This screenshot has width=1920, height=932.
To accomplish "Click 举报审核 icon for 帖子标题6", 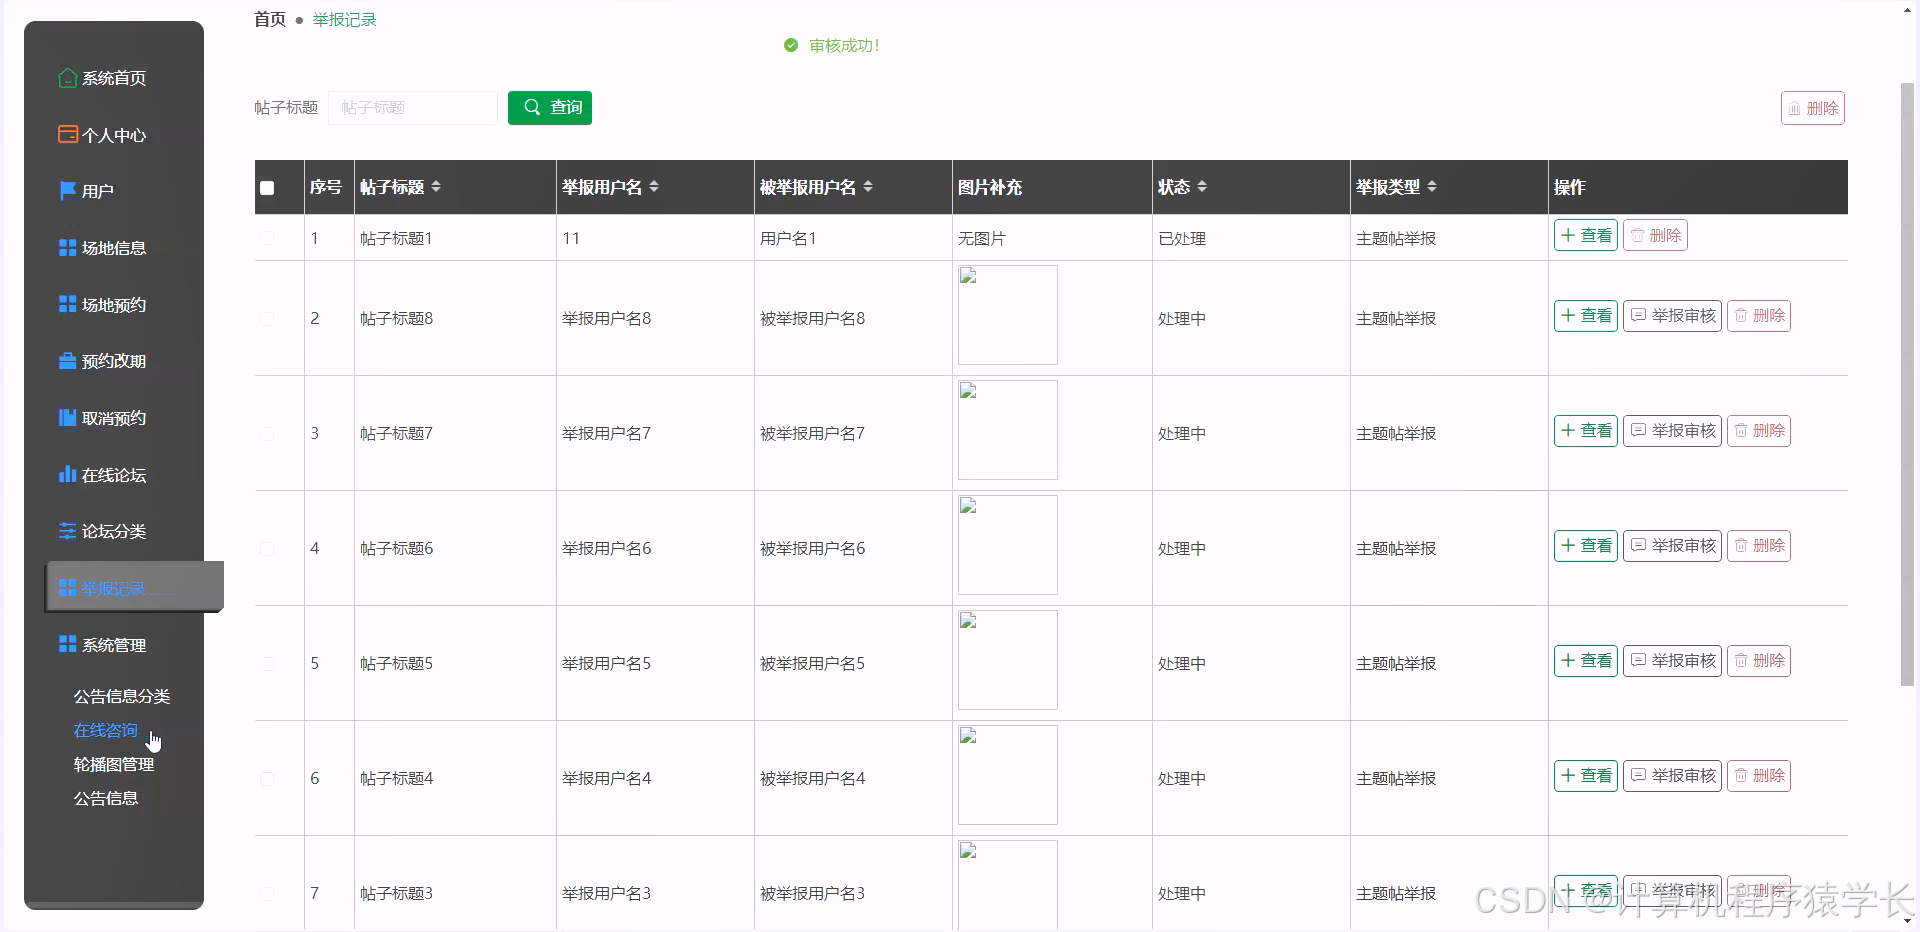I will coord(1638,545).
